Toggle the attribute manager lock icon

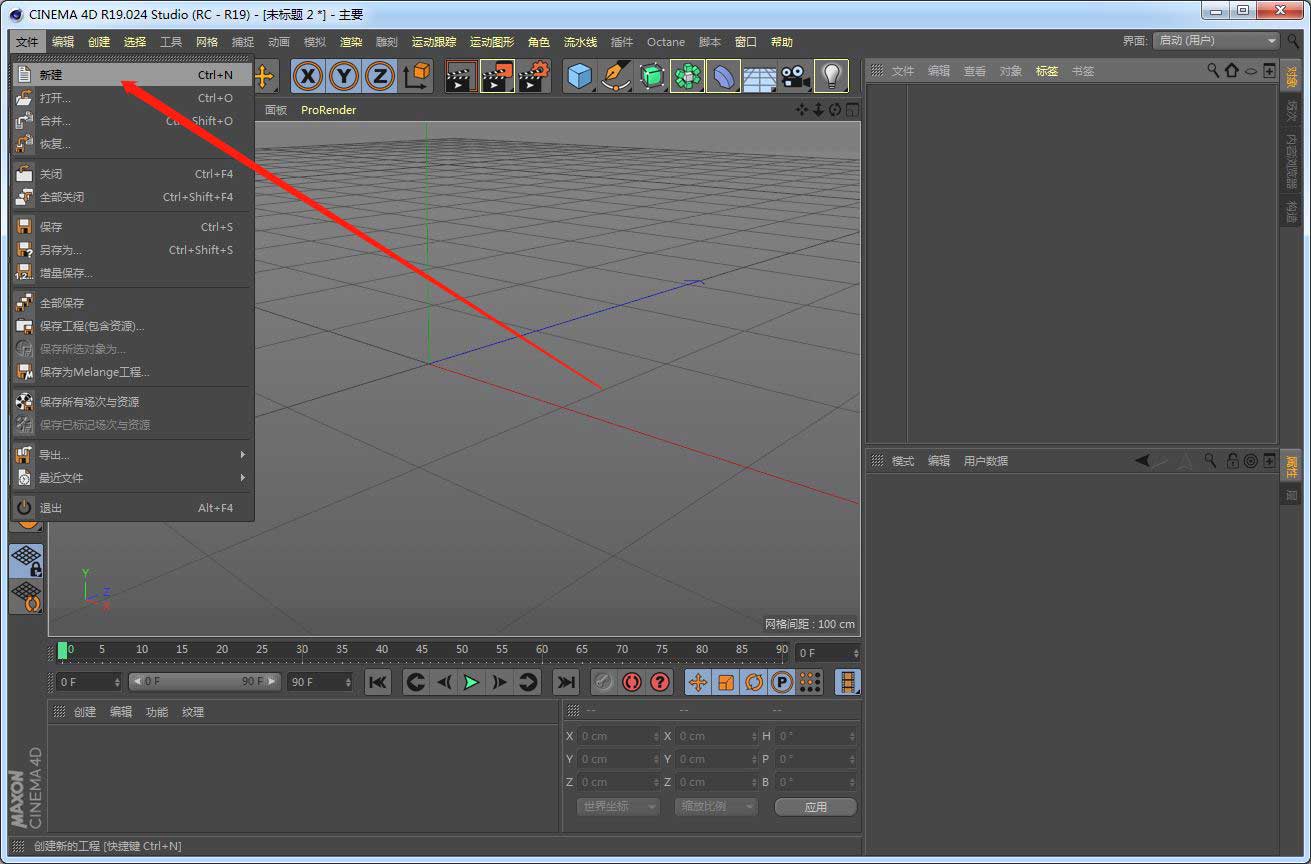1232,461
